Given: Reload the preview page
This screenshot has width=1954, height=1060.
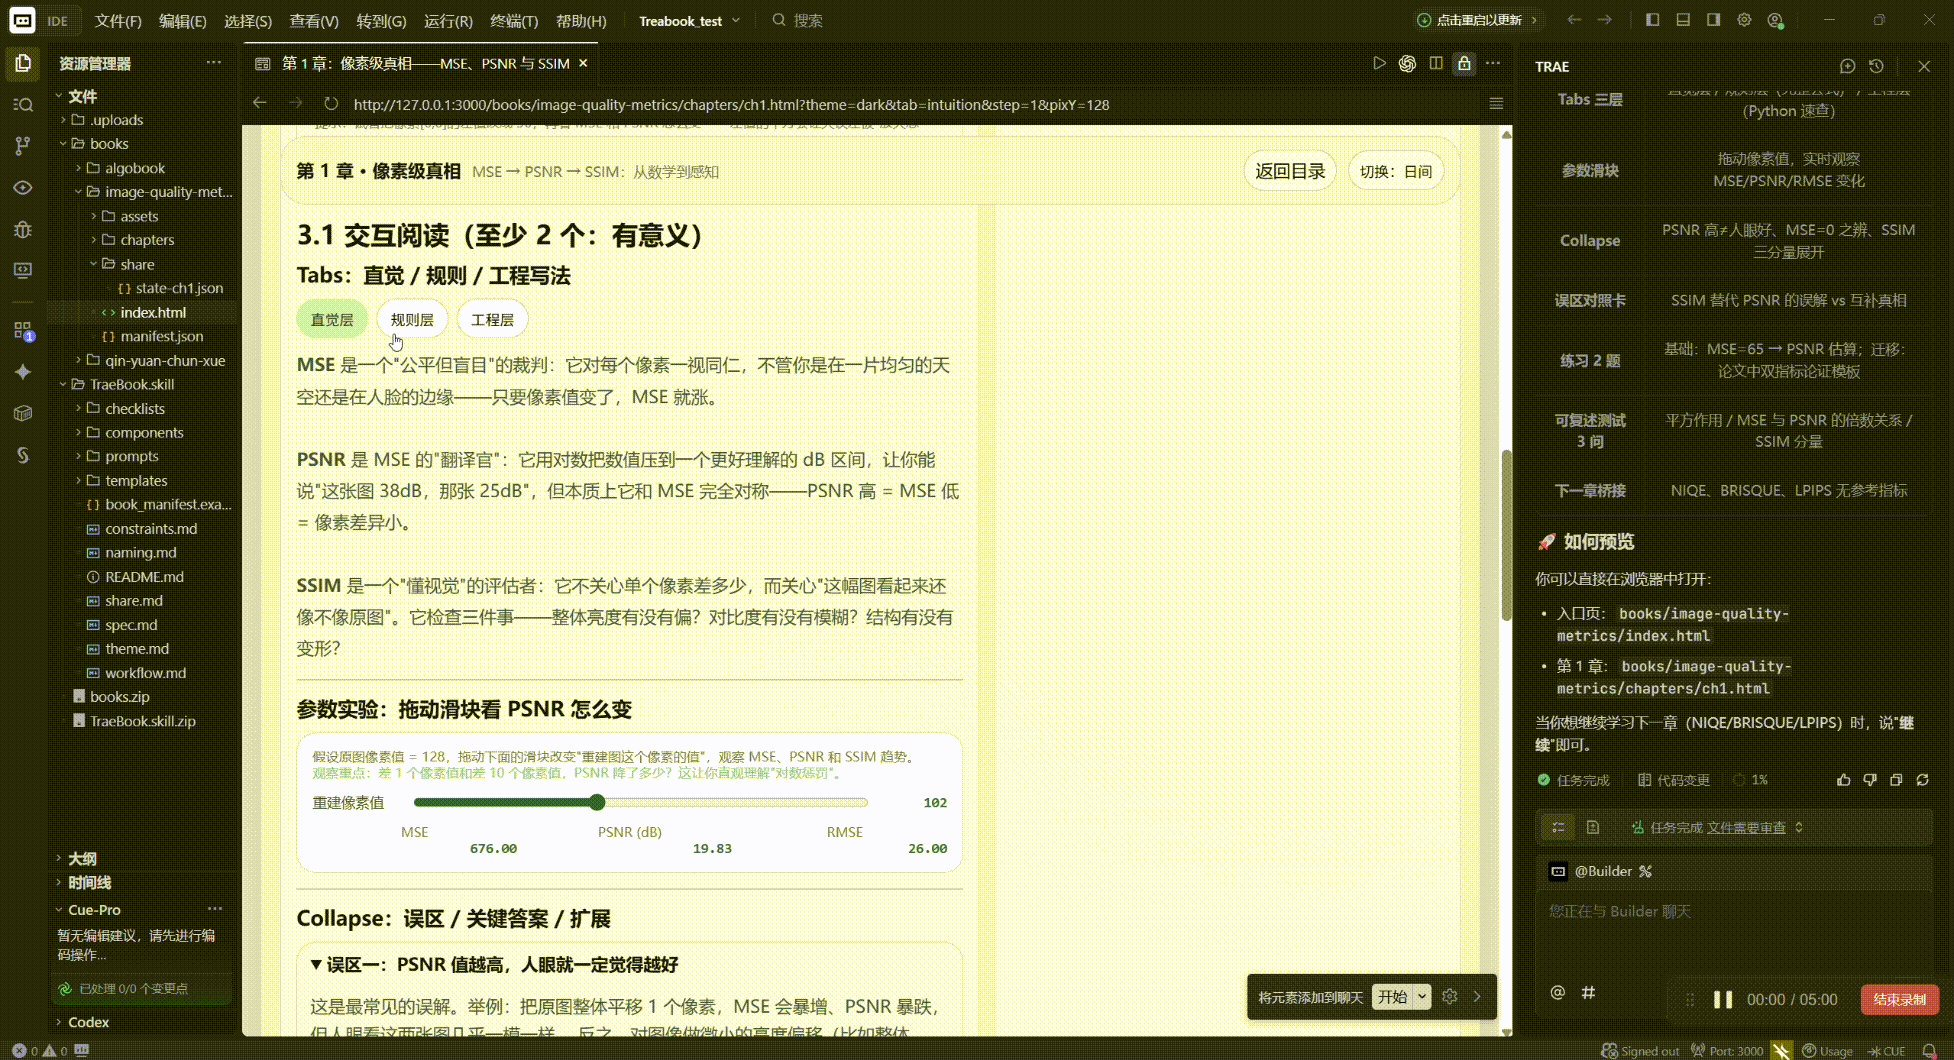Looking at the screenshot, I should (331, 103).
